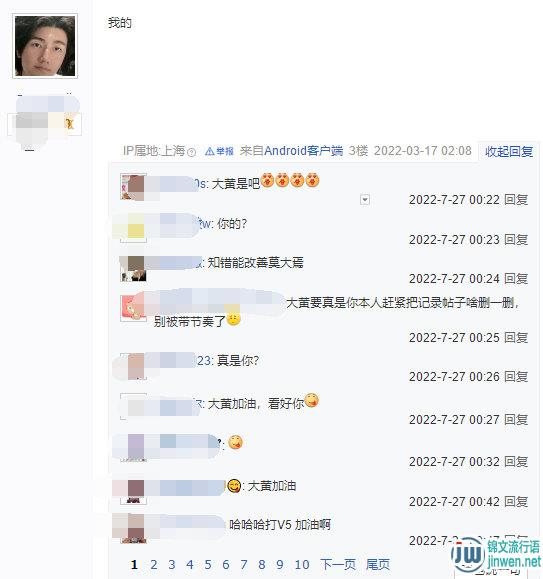Jump to page 10 of replies

302,564
